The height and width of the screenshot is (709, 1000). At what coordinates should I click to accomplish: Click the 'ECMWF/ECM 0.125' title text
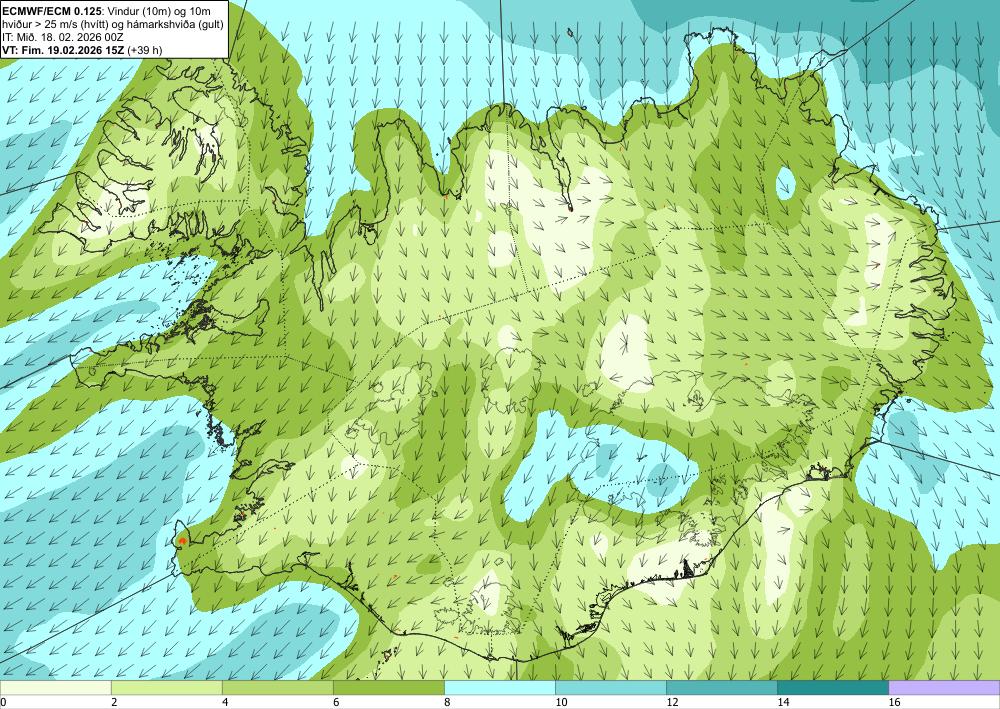[52, 10]
